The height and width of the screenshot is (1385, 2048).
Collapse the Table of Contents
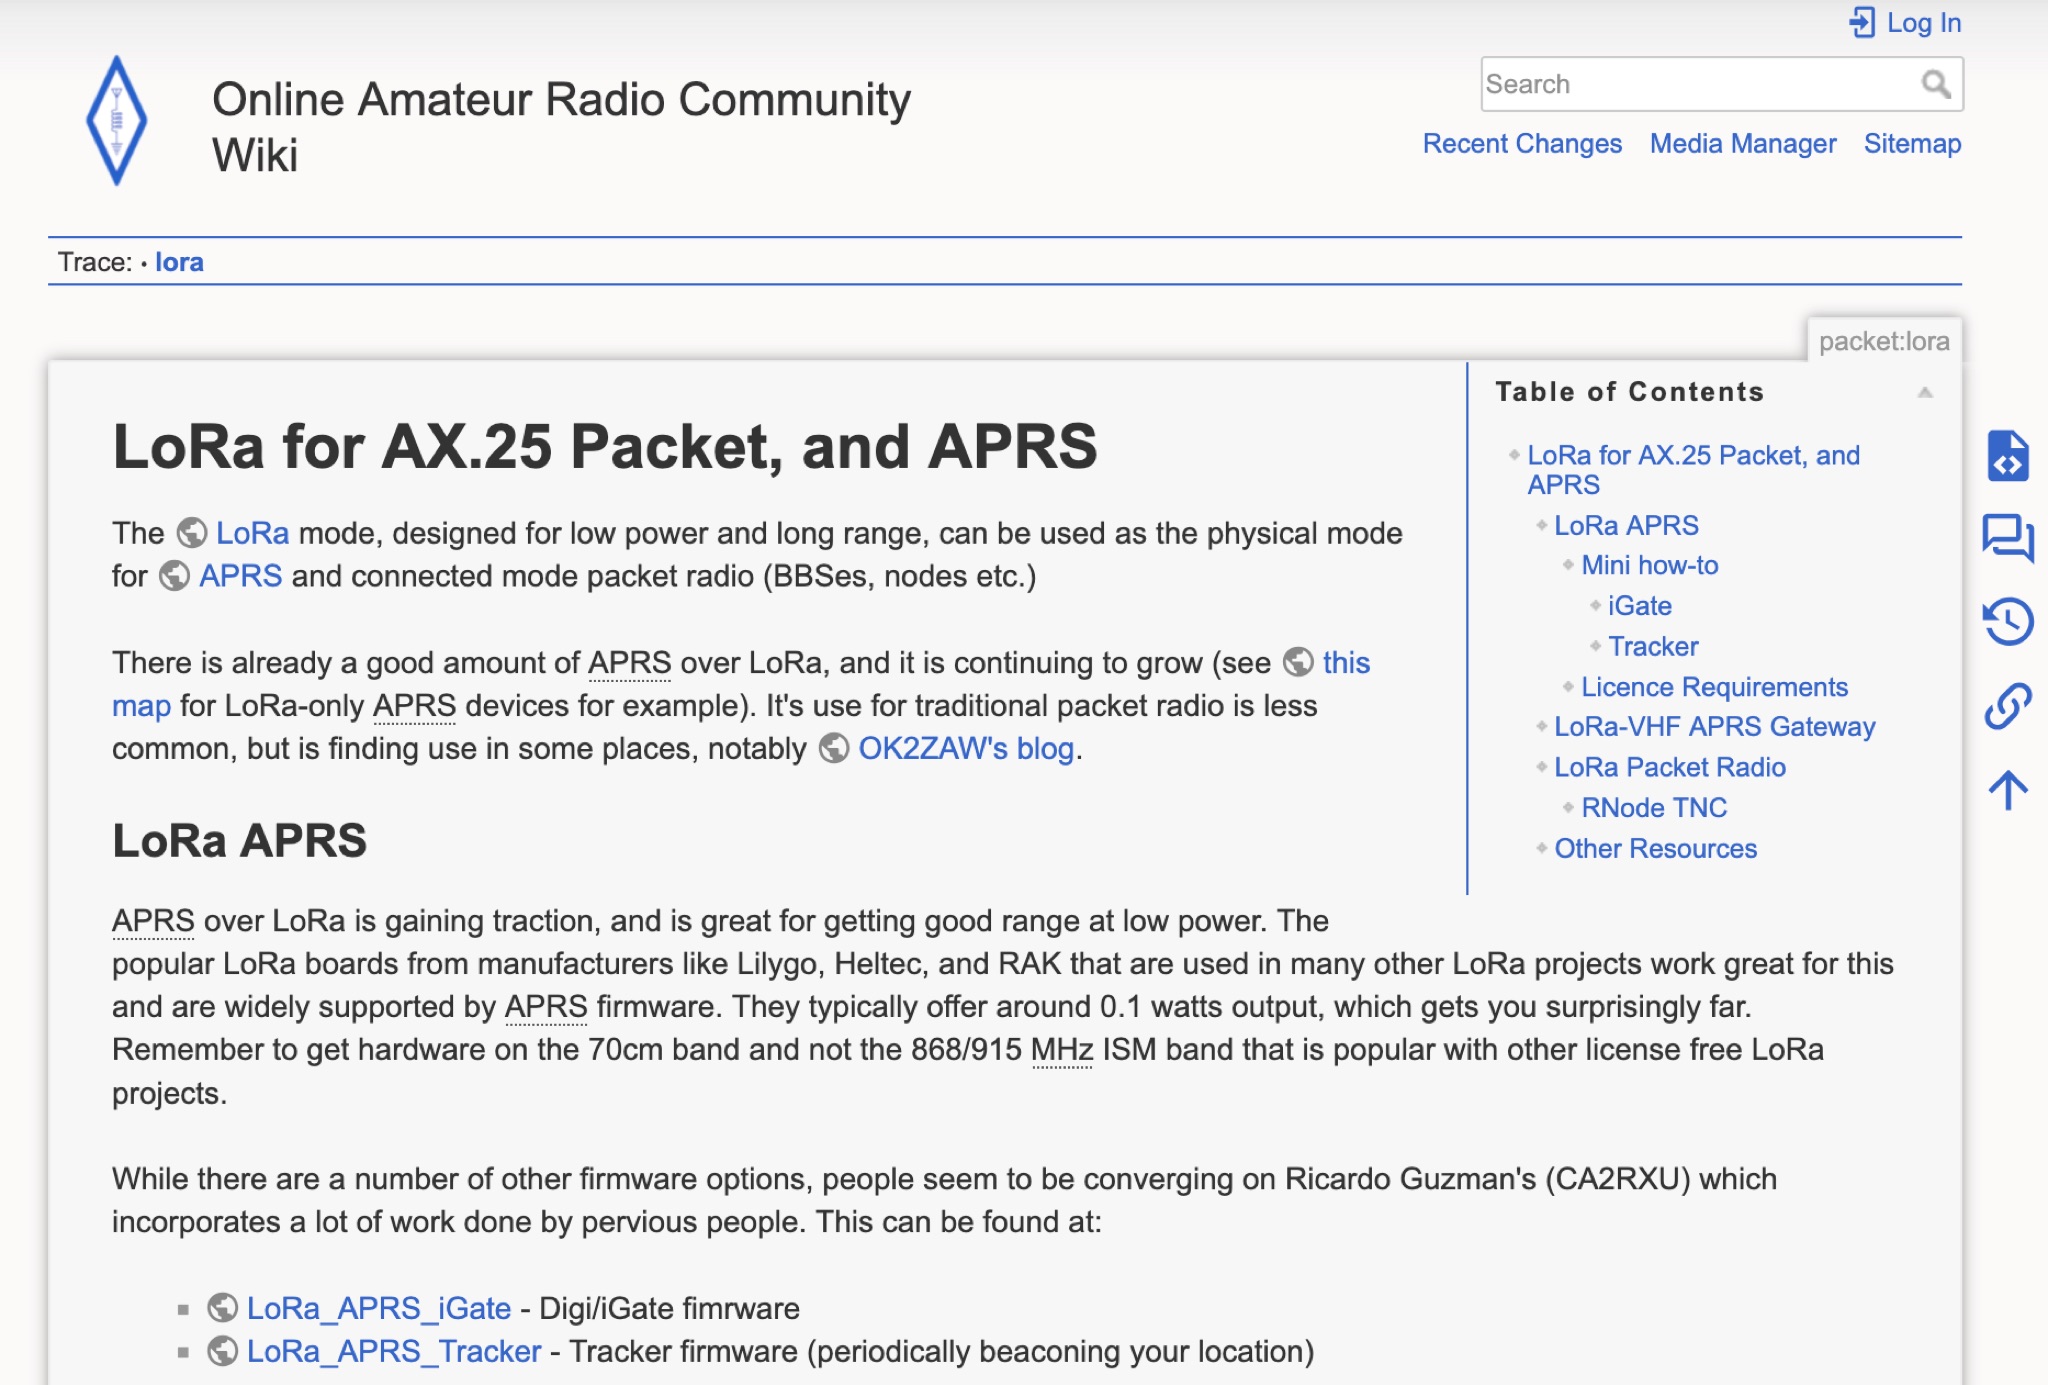click(x=1925, y=392)
